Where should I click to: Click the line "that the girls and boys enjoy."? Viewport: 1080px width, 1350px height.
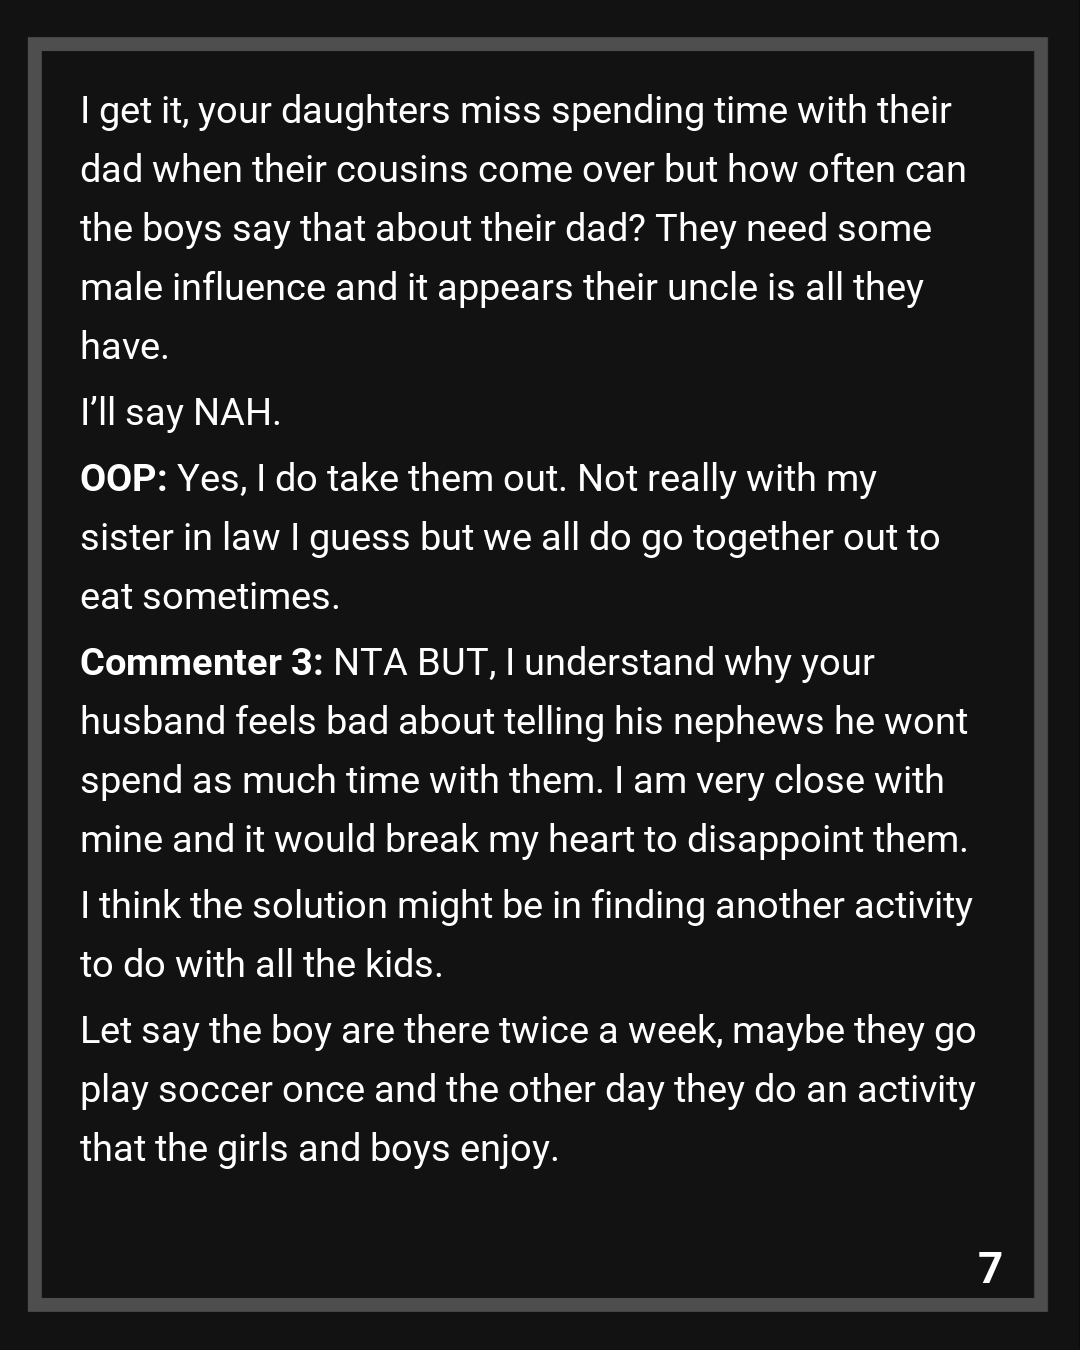tap(319, 1149)
